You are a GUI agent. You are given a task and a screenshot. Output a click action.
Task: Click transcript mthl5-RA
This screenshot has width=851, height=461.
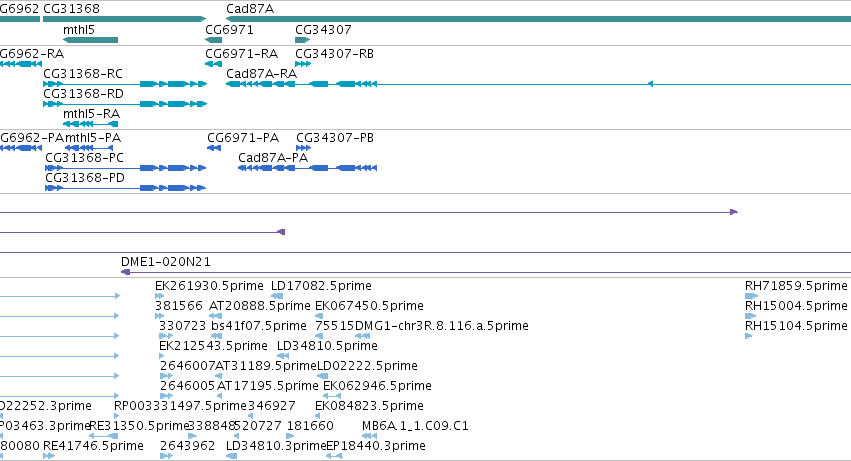pyautogui.click(x=91, y=114)
